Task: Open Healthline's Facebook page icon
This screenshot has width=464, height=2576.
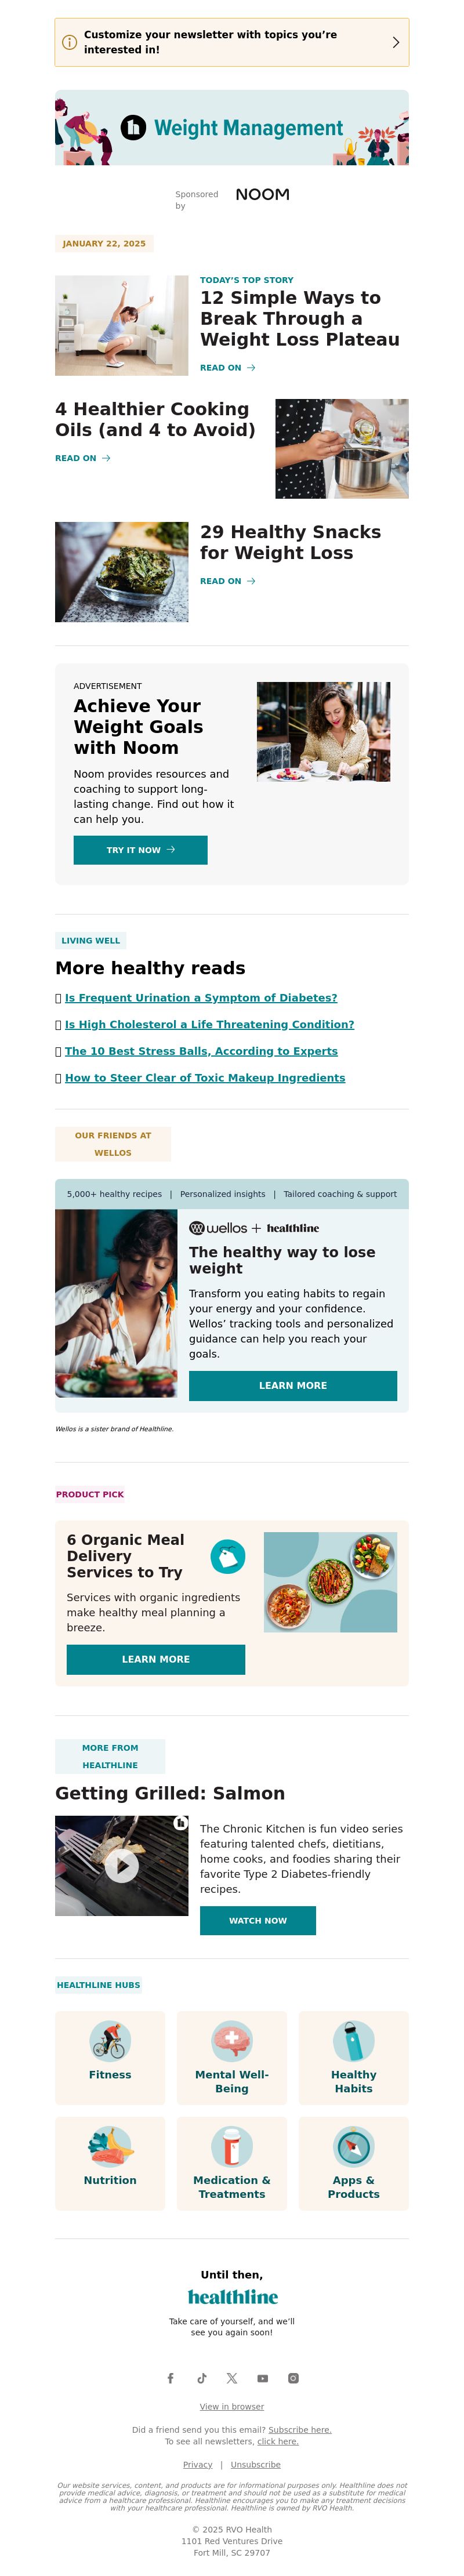Action: [x=170, y=2378]
